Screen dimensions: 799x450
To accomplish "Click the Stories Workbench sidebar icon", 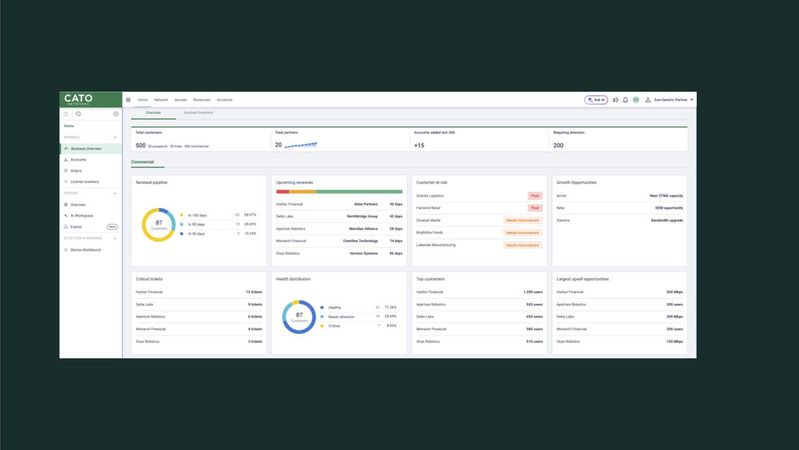I will [66, 250].
